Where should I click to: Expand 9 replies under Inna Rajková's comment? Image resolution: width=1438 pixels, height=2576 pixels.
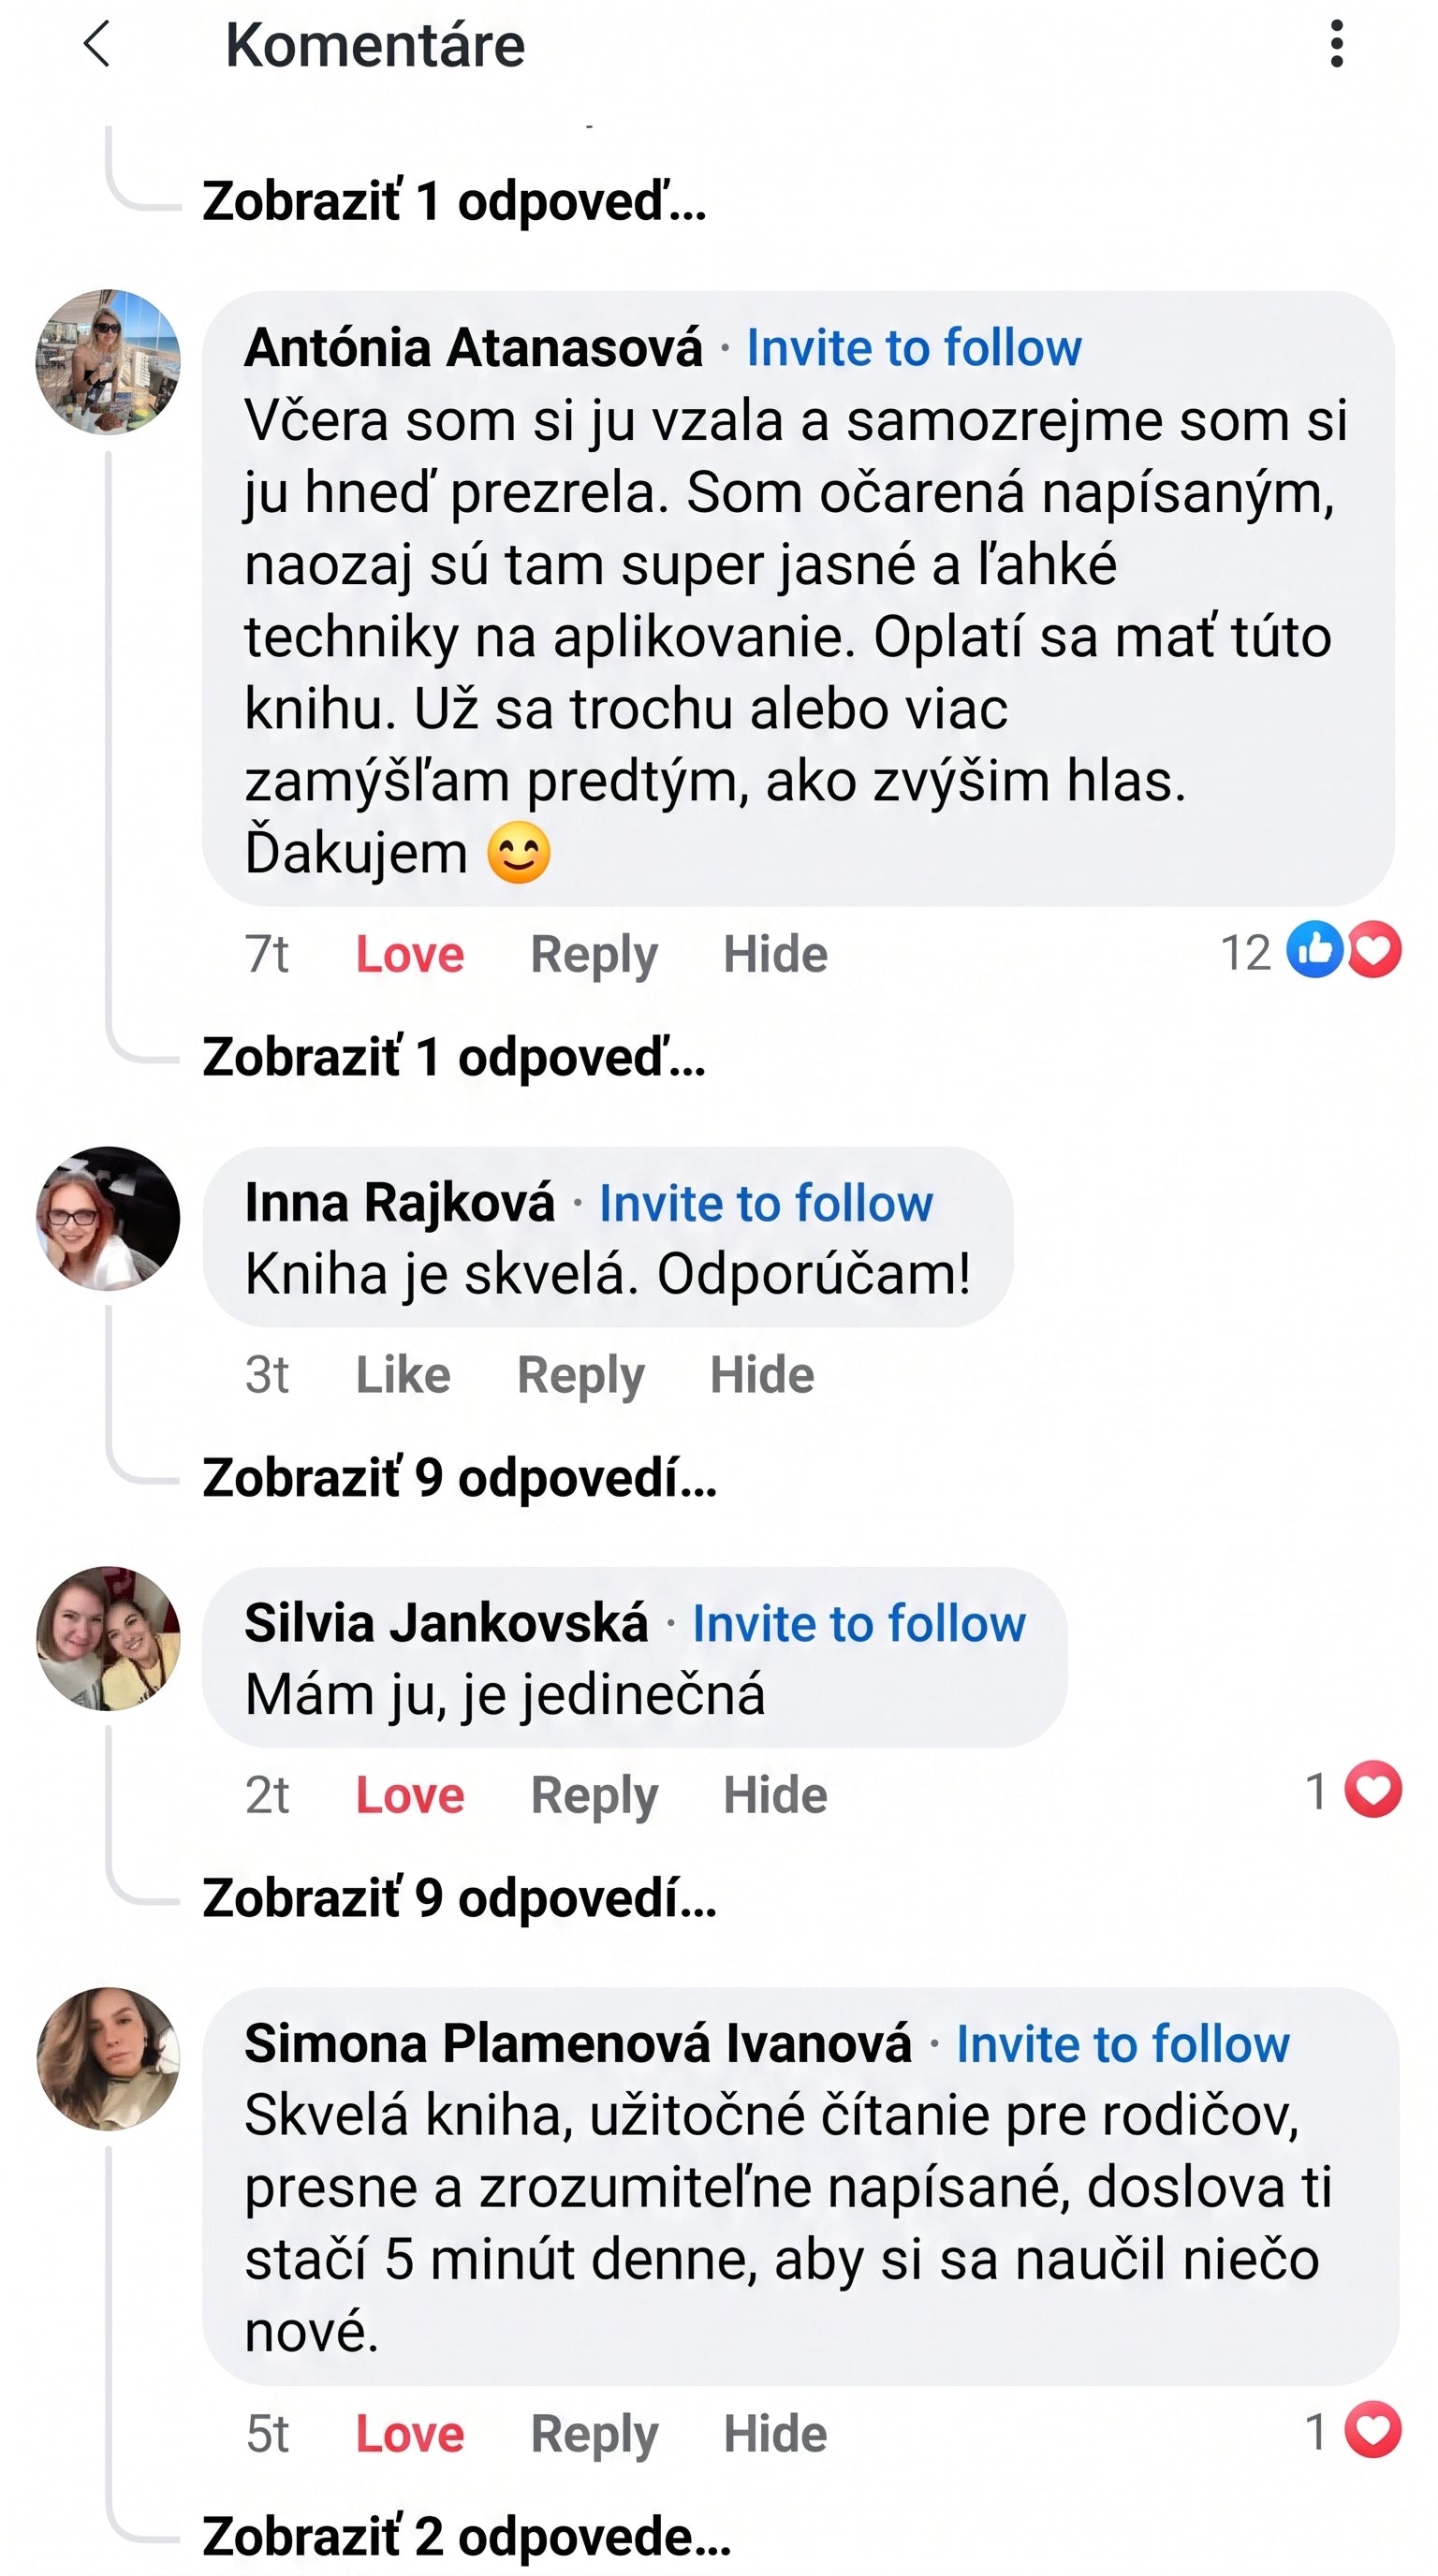pyautogui.click(x=460, y=1478)
